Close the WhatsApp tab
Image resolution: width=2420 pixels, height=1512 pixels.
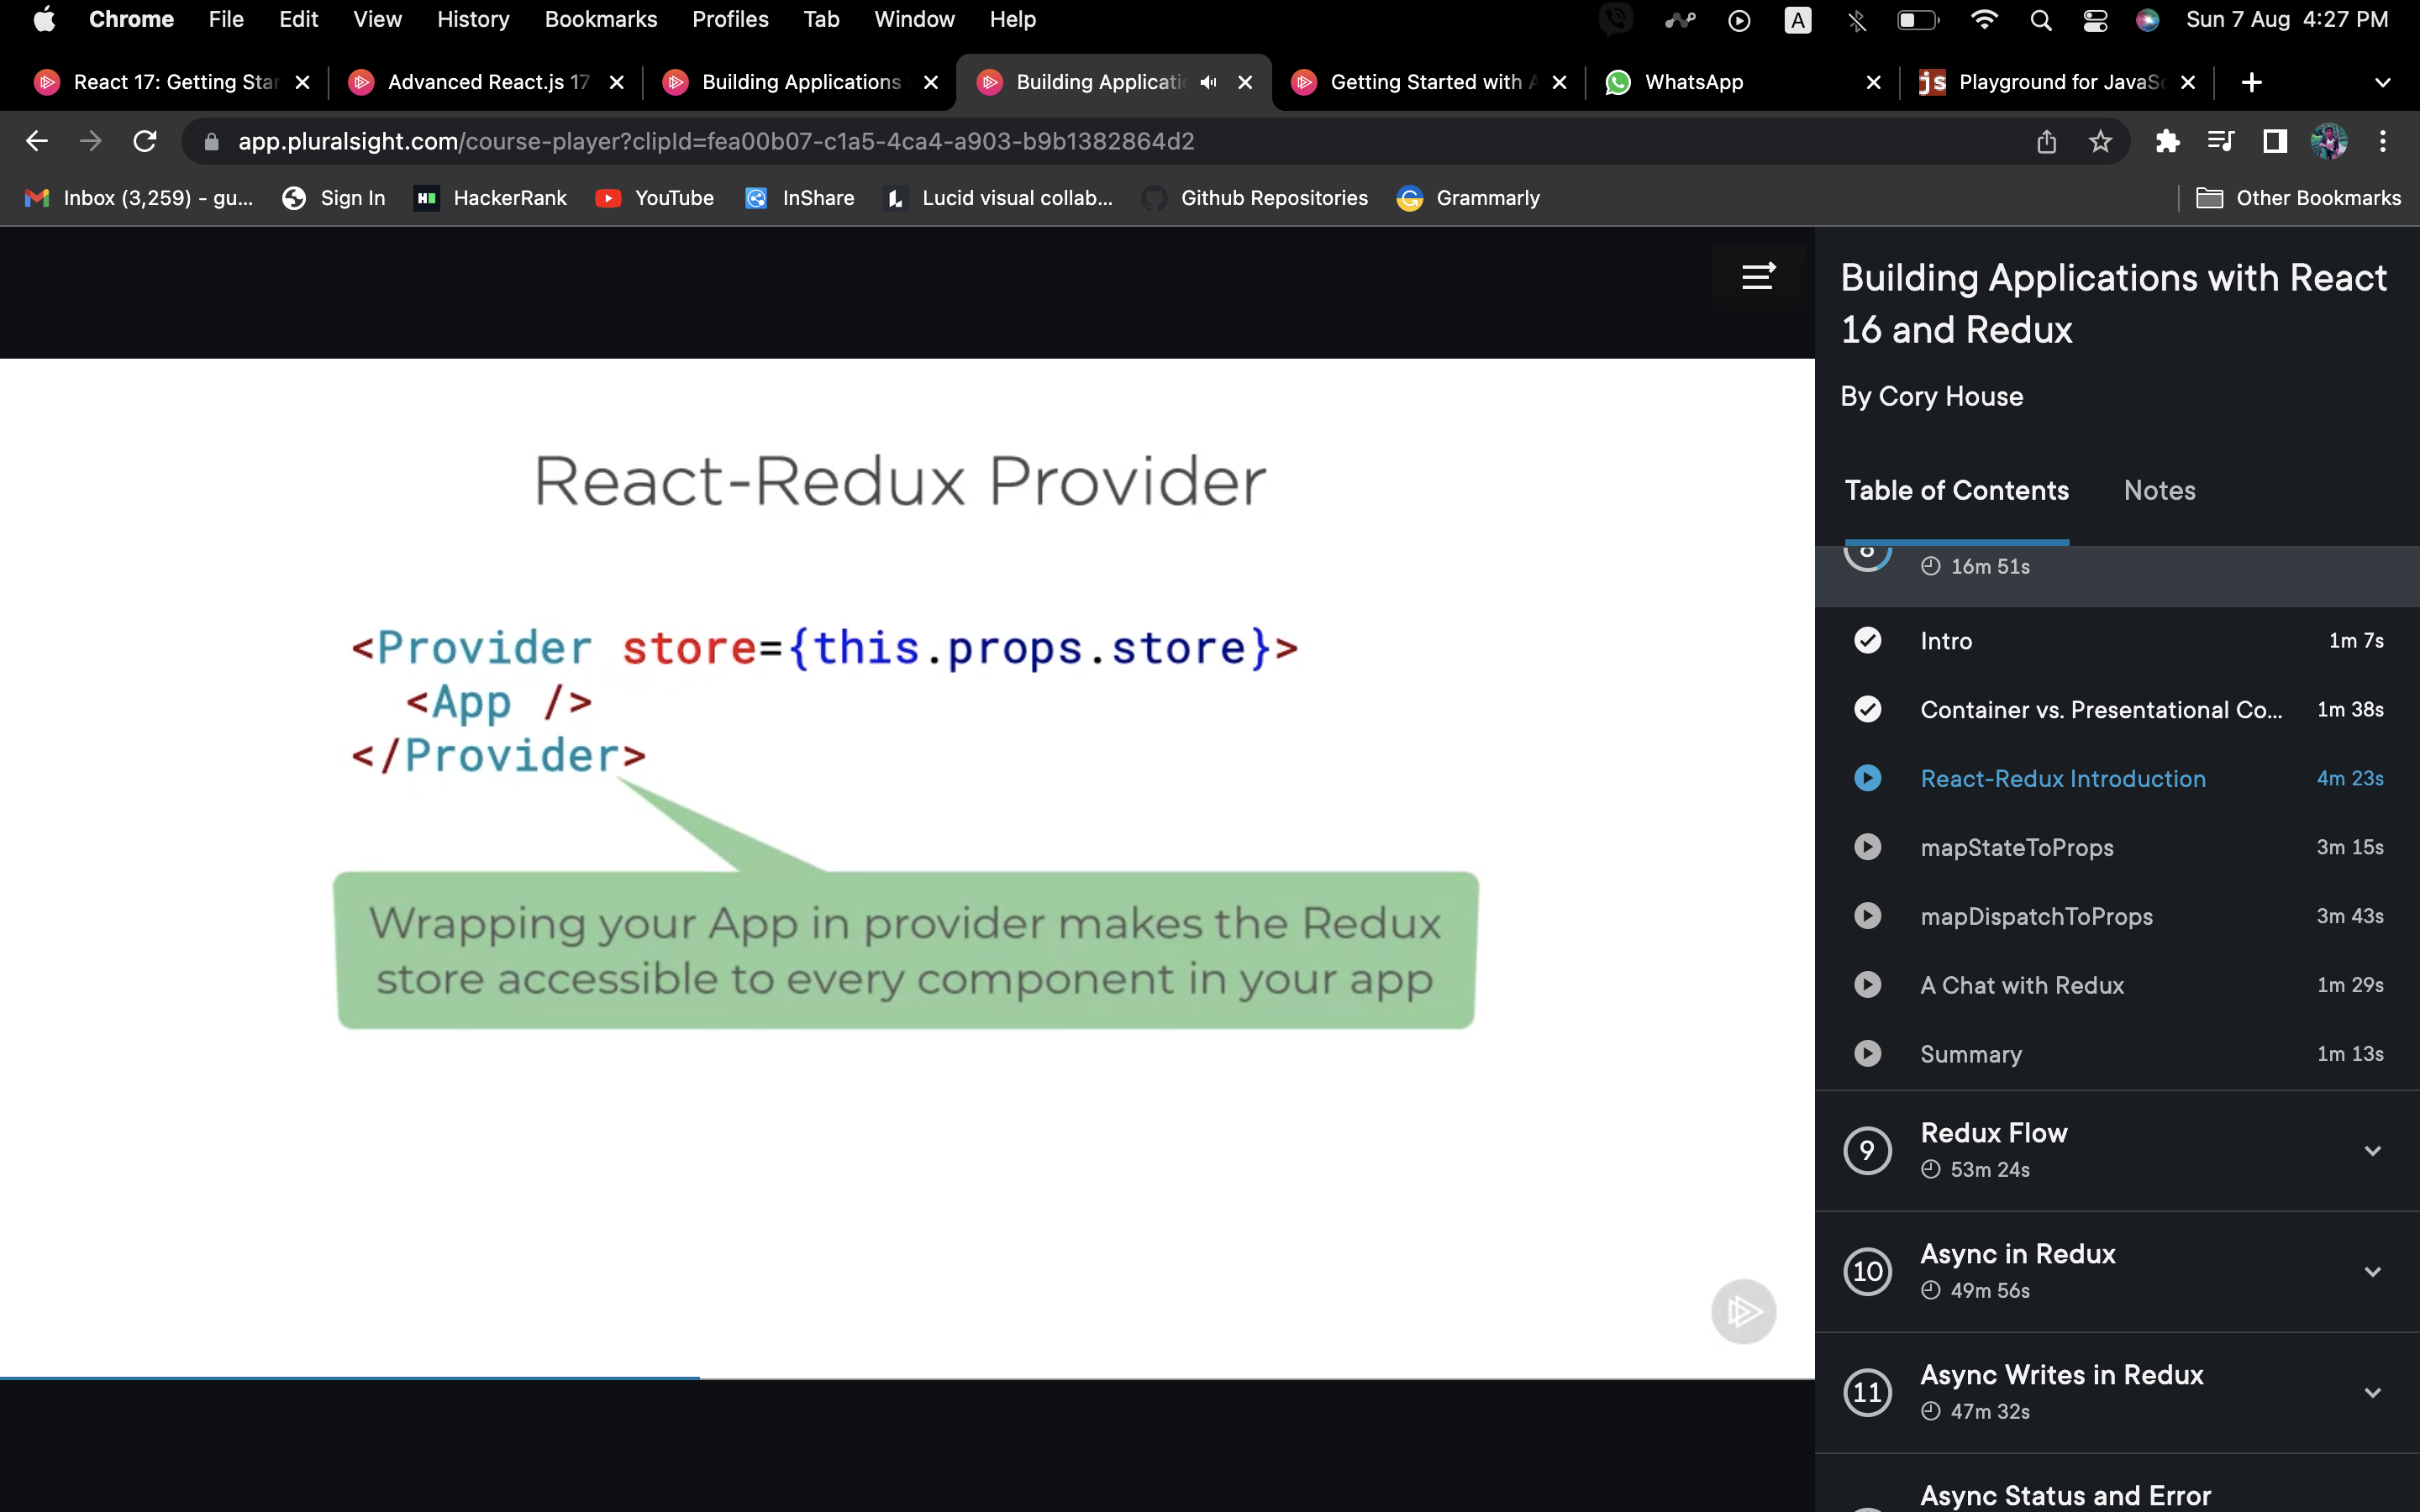pyautogui.click(x=1874, y=82)
